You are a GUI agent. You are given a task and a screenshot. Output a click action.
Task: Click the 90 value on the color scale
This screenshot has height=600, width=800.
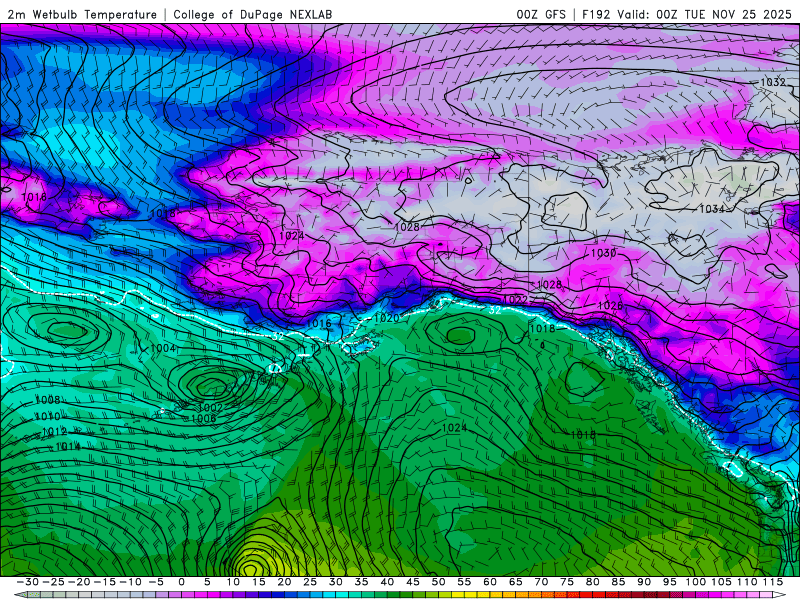(x=644, y=582)
